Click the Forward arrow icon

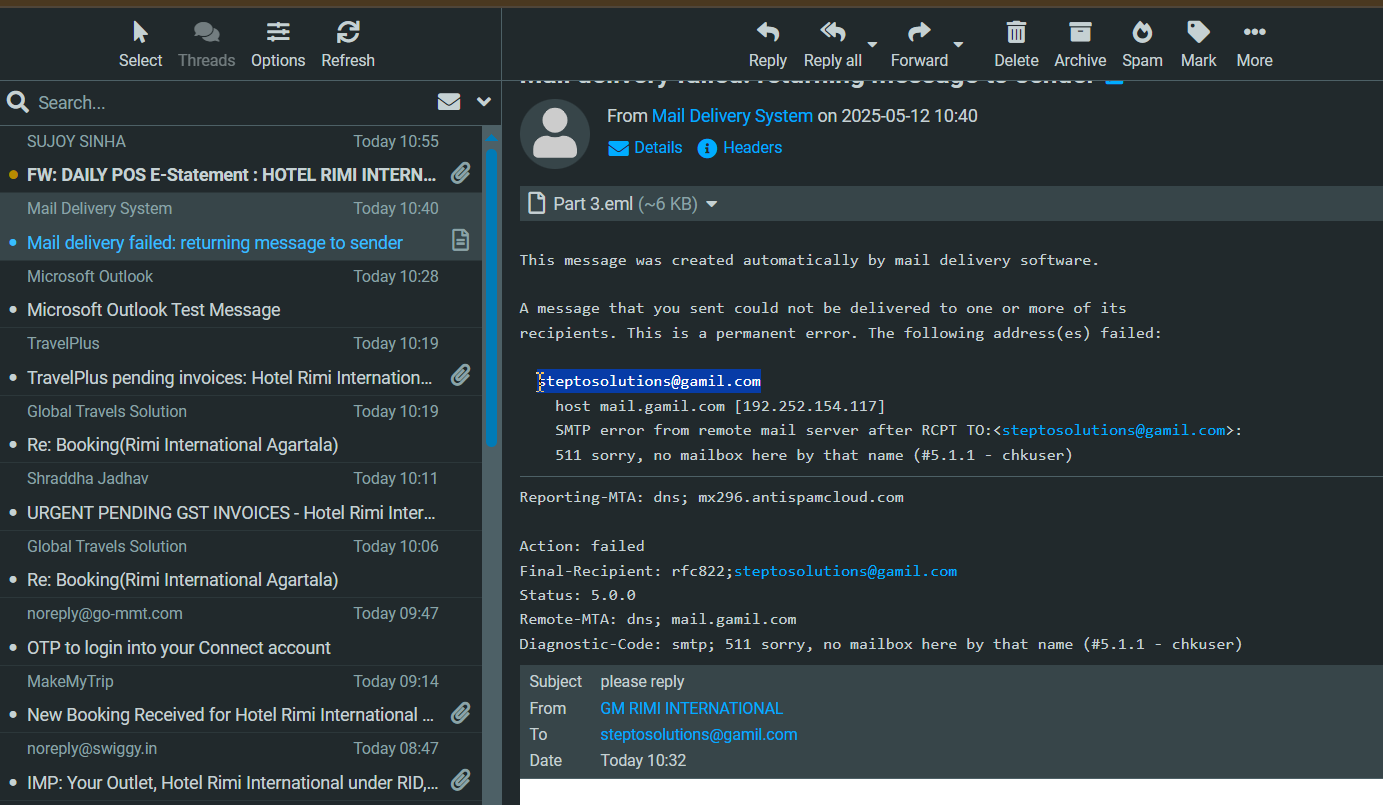click(x=919, y=34)
